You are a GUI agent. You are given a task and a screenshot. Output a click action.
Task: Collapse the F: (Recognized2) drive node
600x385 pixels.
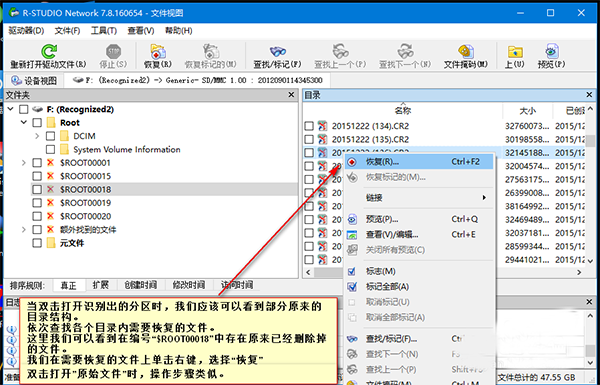10,109
